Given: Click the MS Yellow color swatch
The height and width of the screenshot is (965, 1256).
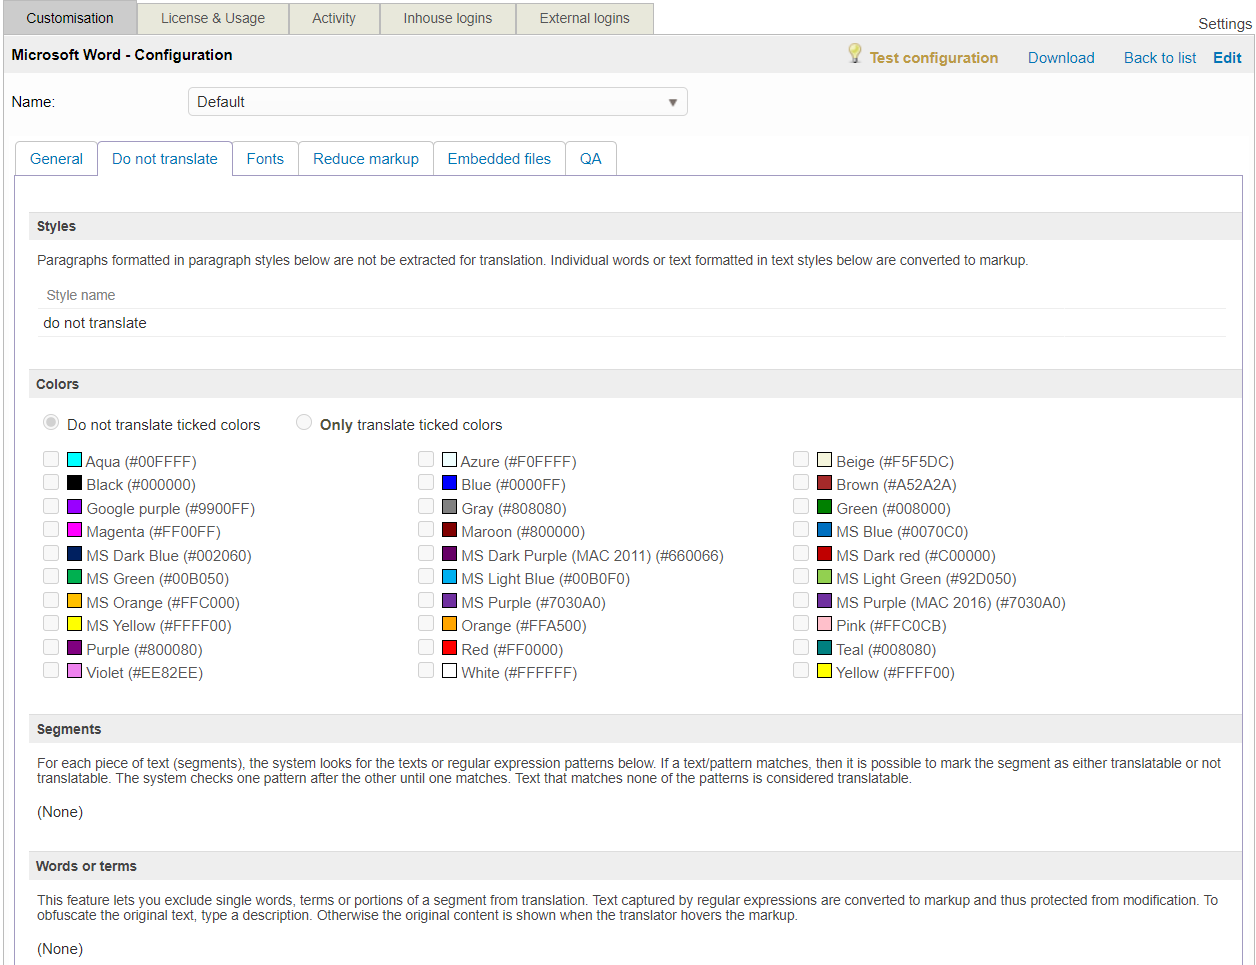Looking at the screenshot, I should click(x=74, y=624).
